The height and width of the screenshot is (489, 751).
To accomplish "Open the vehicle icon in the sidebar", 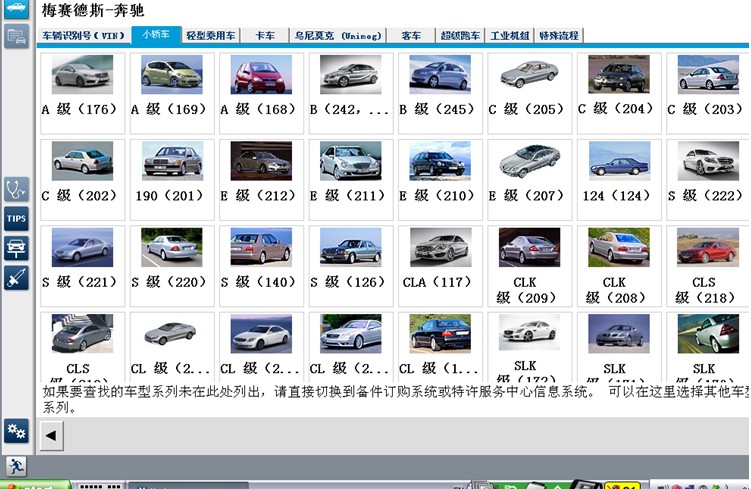I will coord(16,8).
